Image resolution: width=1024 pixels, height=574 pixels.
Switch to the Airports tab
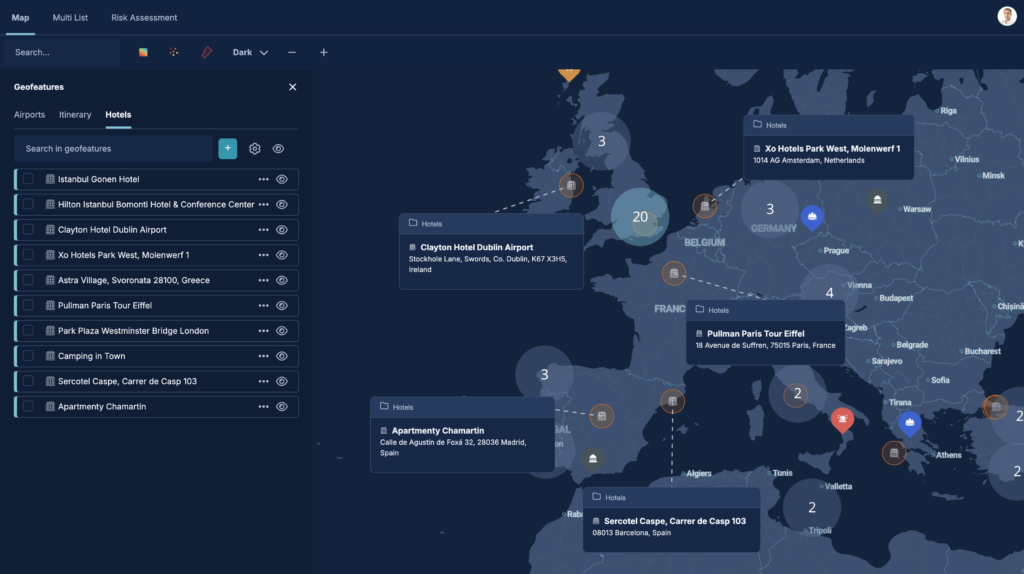point(29,115)
